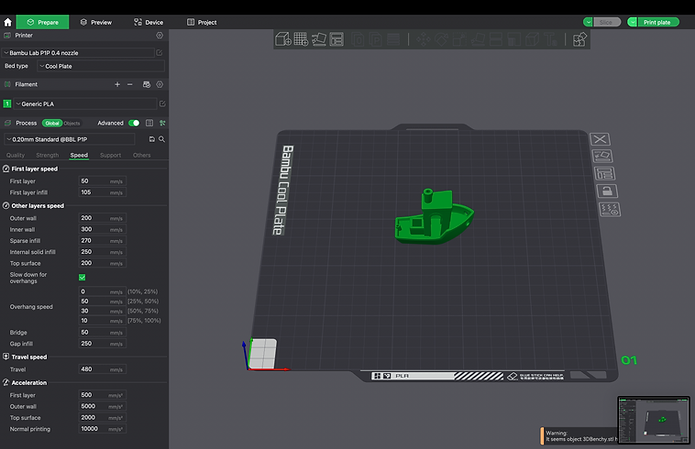
Task: Switch to the Project tab
Action: tap(202, 22)
